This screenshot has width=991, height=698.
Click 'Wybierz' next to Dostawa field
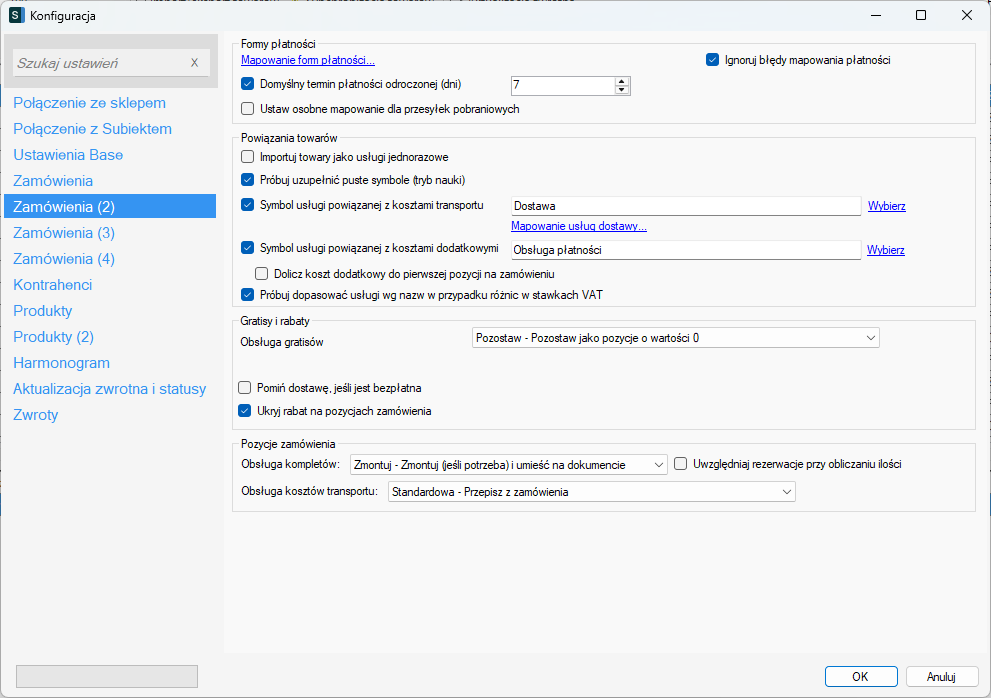(x=886, y=206)
